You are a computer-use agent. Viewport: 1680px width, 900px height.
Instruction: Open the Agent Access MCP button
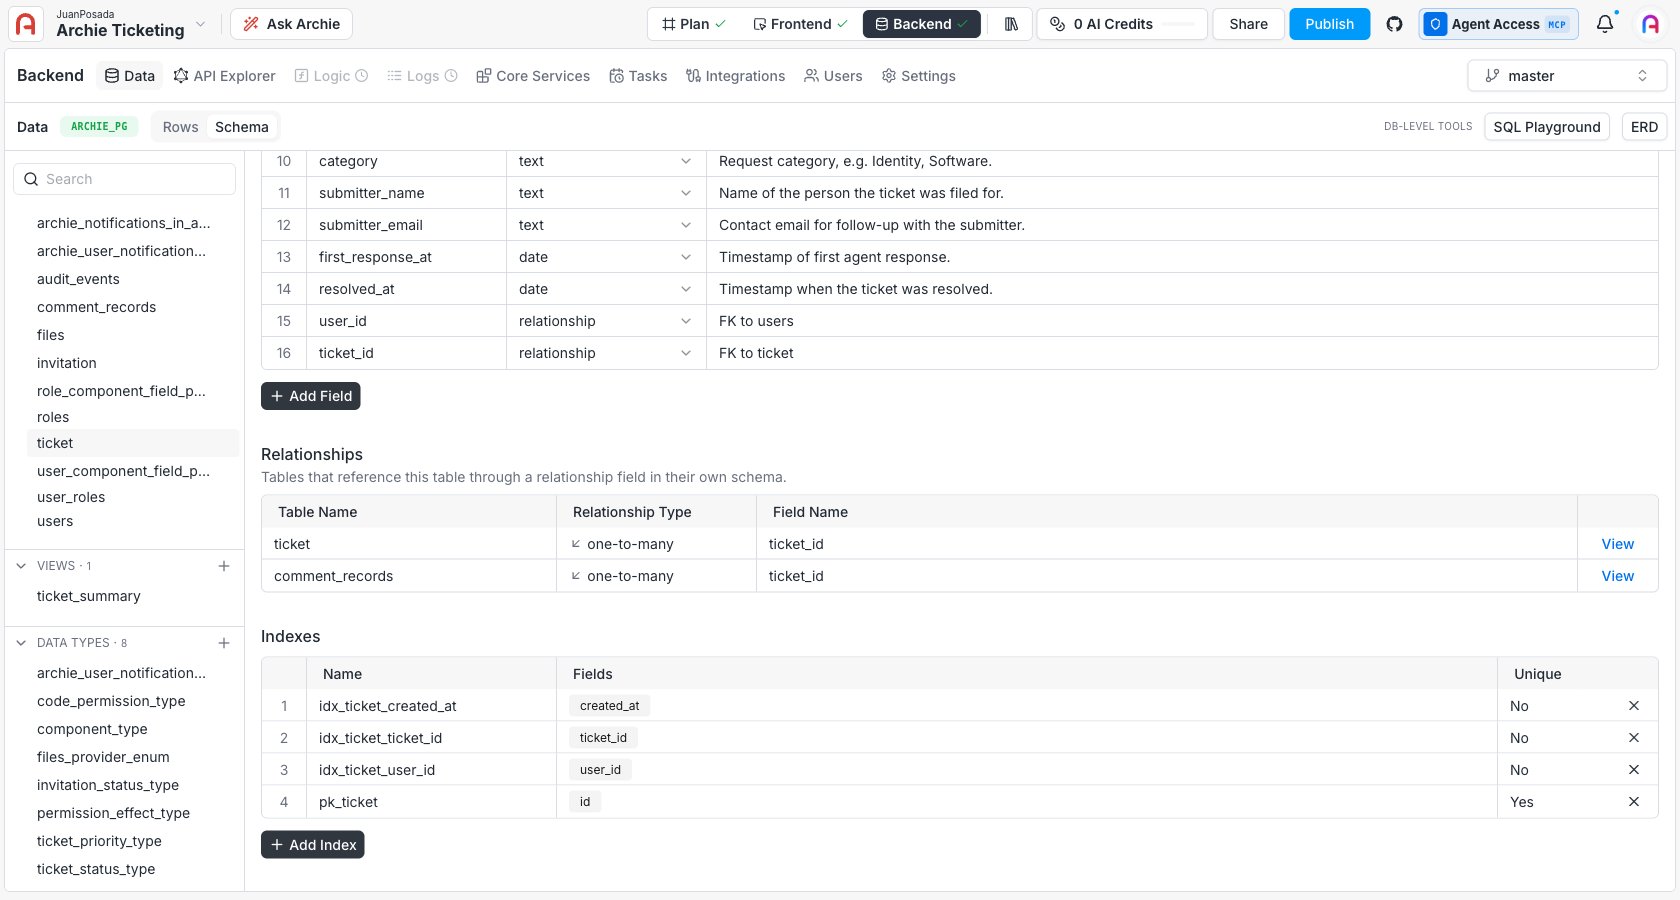tap(1498, 24)
